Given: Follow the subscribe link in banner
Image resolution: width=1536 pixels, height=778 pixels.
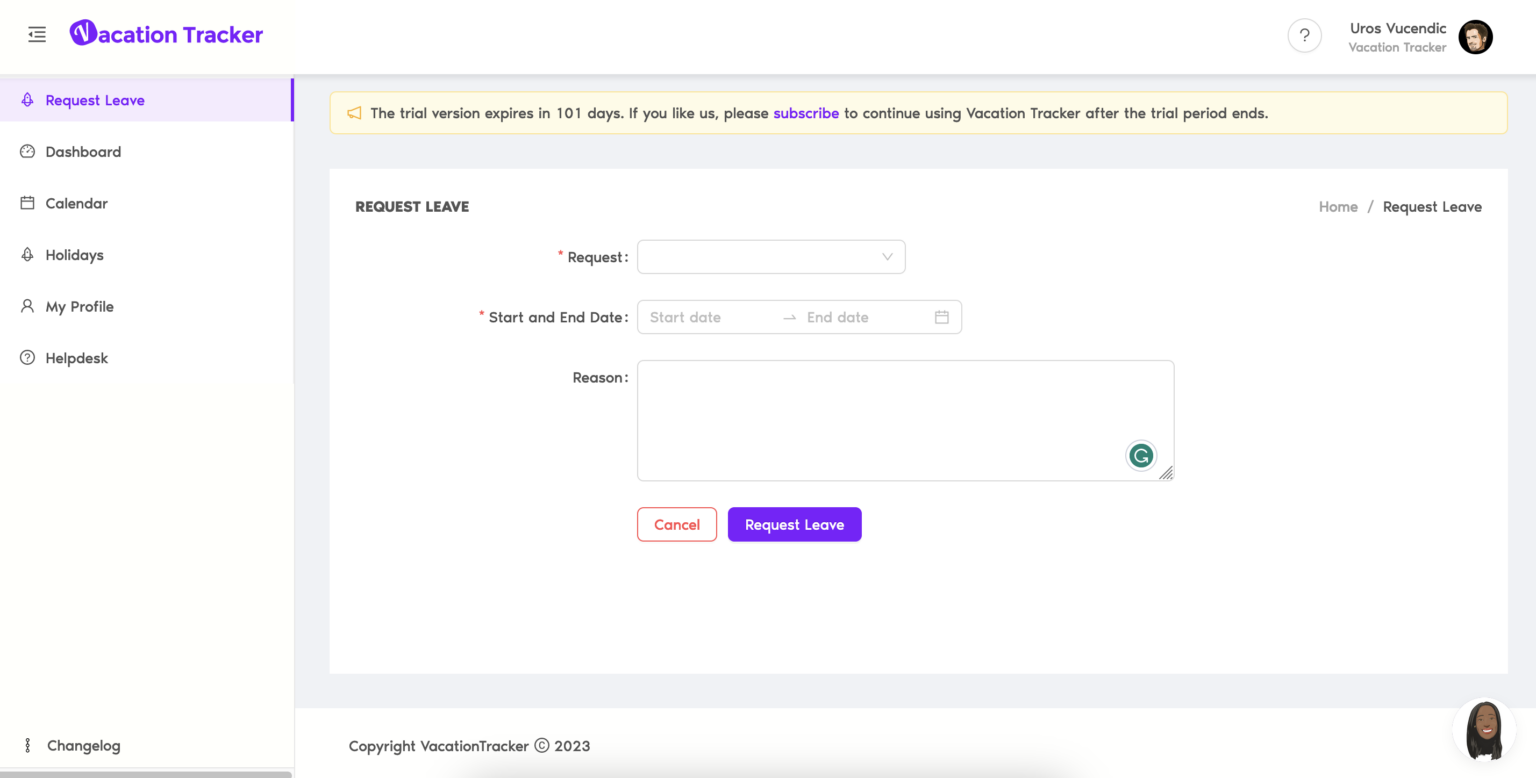Looking at the screenshot, I should click(806, 113).
